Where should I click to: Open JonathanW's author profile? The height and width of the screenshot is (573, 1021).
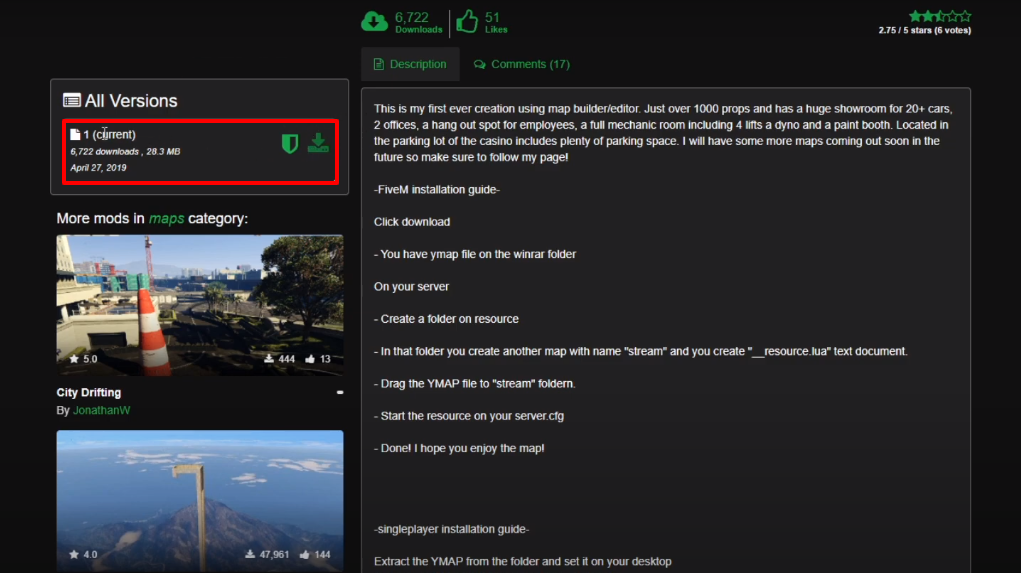click(102, 410)
